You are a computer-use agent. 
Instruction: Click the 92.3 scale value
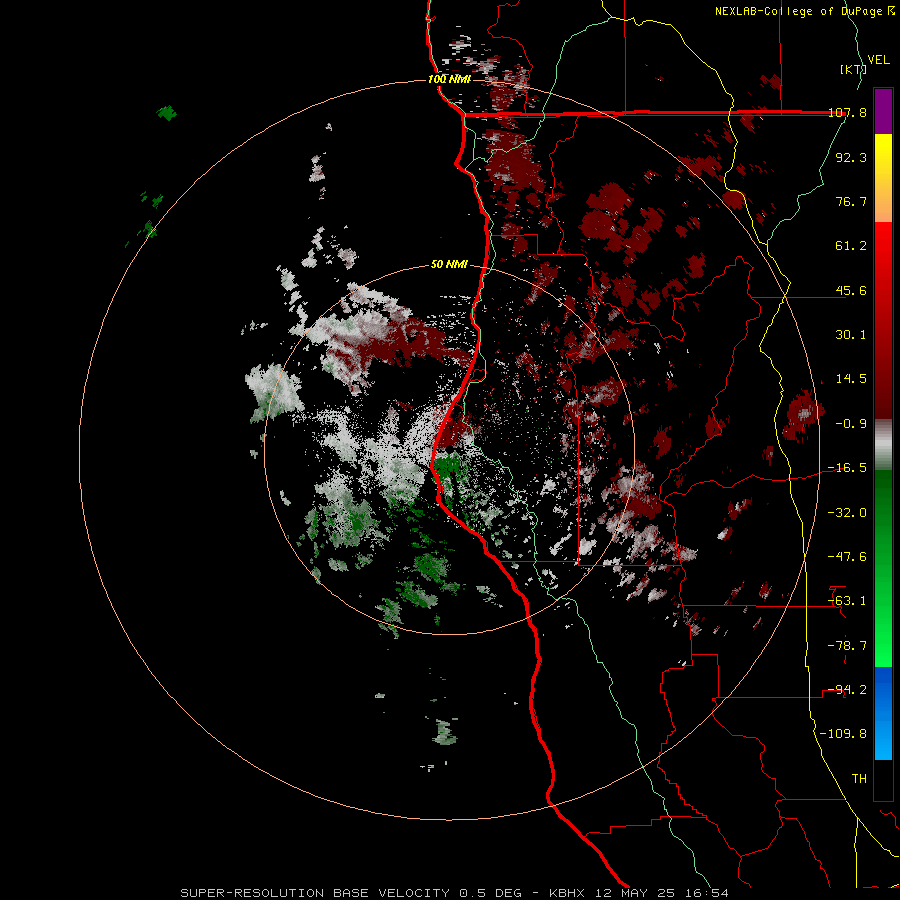pos(851,157)
